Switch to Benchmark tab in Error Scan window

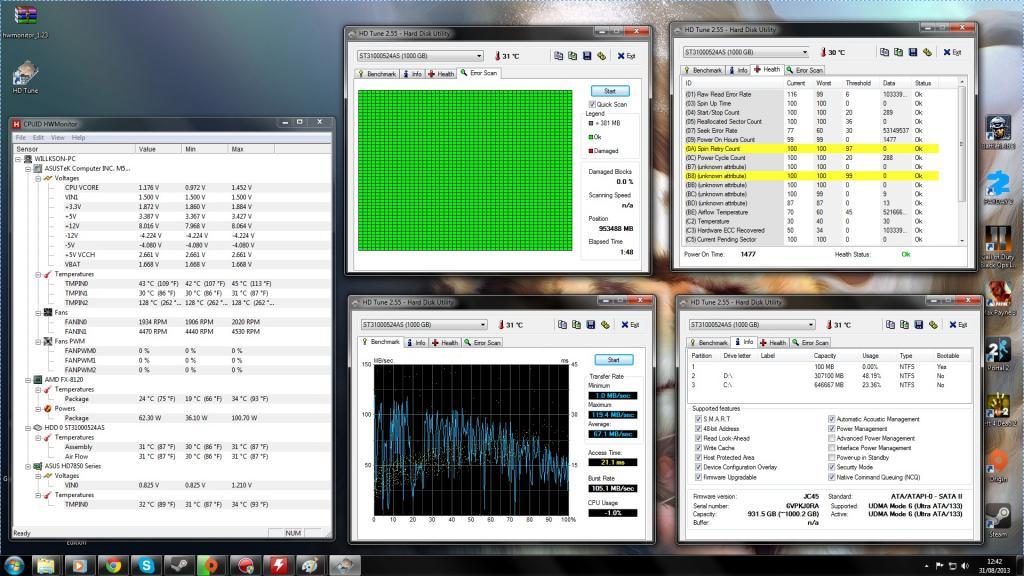pyautogui.click(x=377, y=74)
